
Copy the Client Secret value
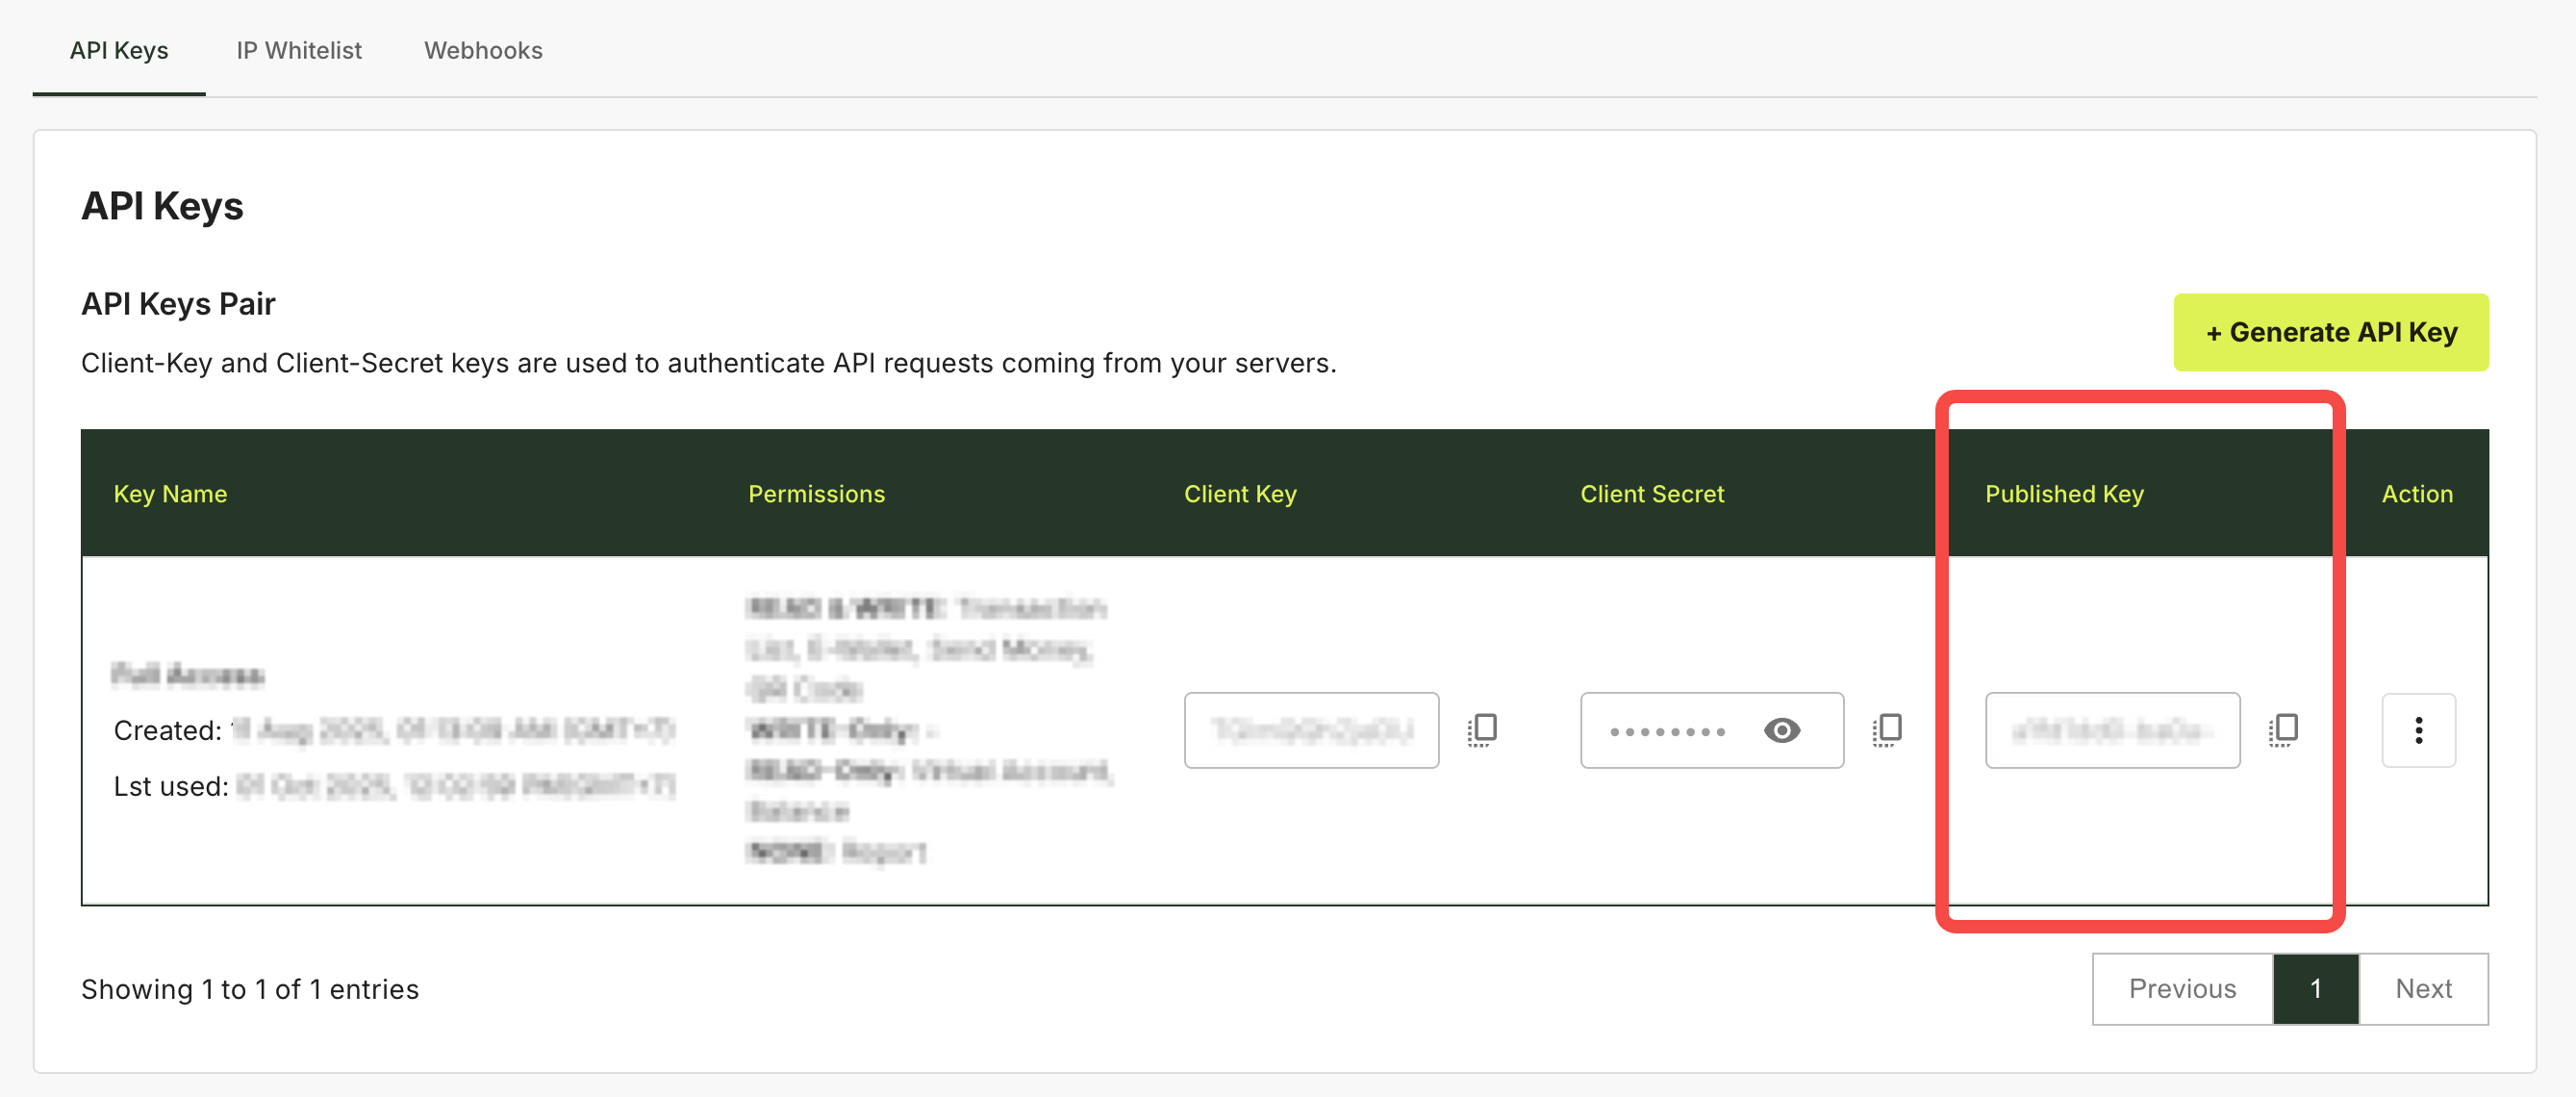1887,730
